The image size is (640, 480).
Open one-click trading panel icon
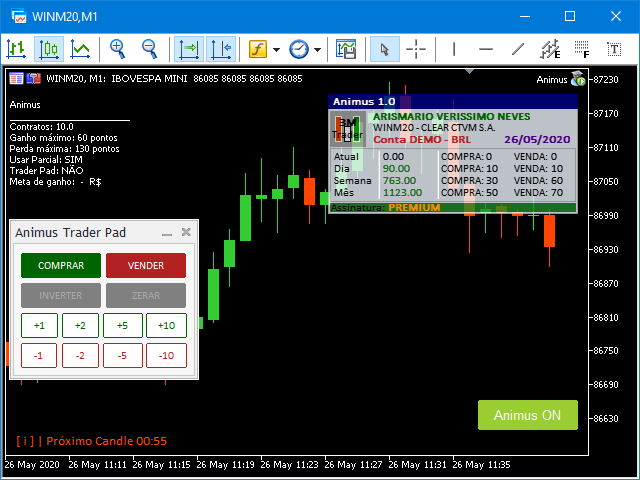33,78
